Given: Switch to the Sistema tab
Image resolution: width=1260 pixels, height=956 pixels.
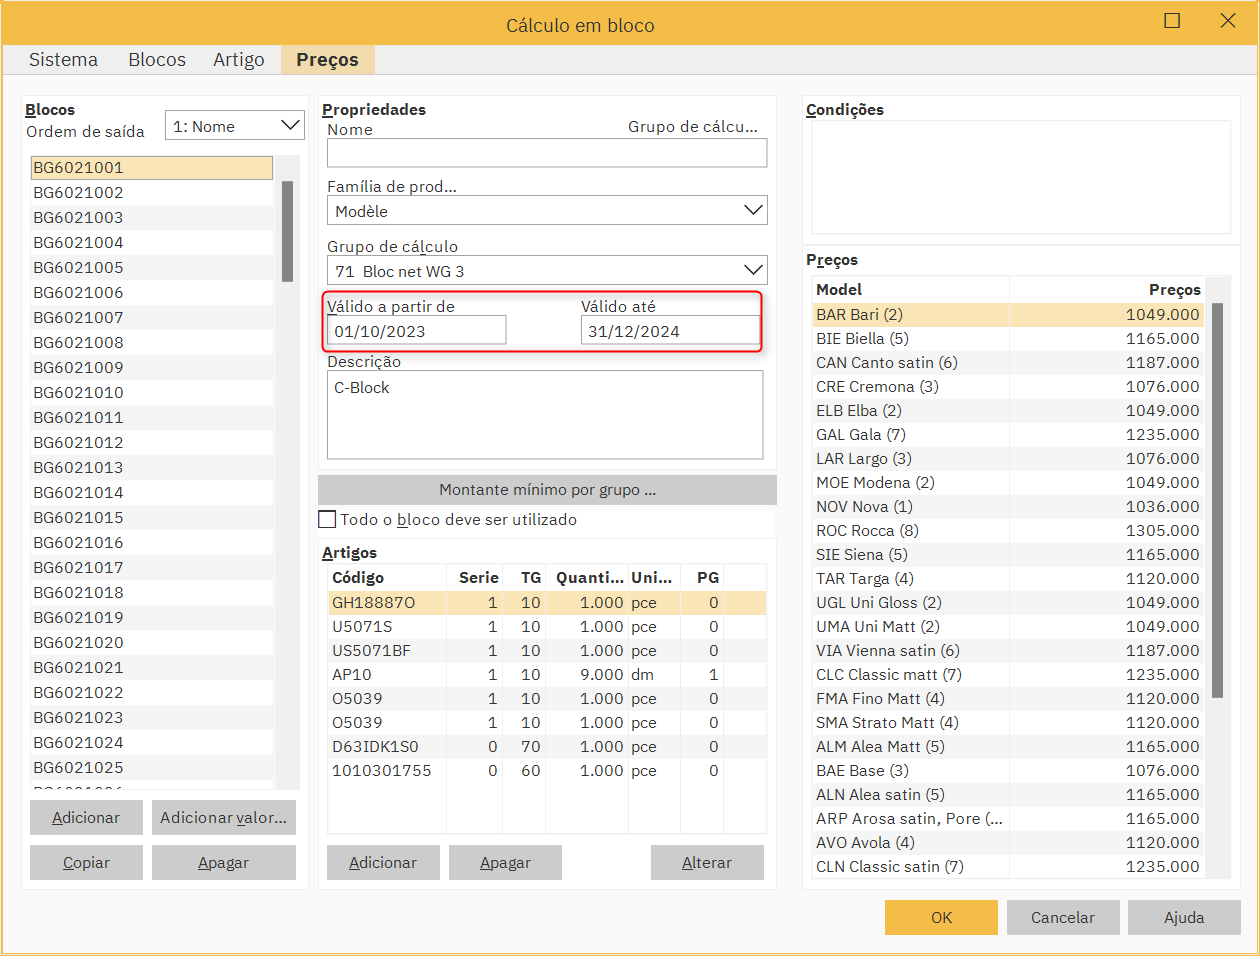Looking at the screenshot, I should pyautogui.click(x=63, y=60).
